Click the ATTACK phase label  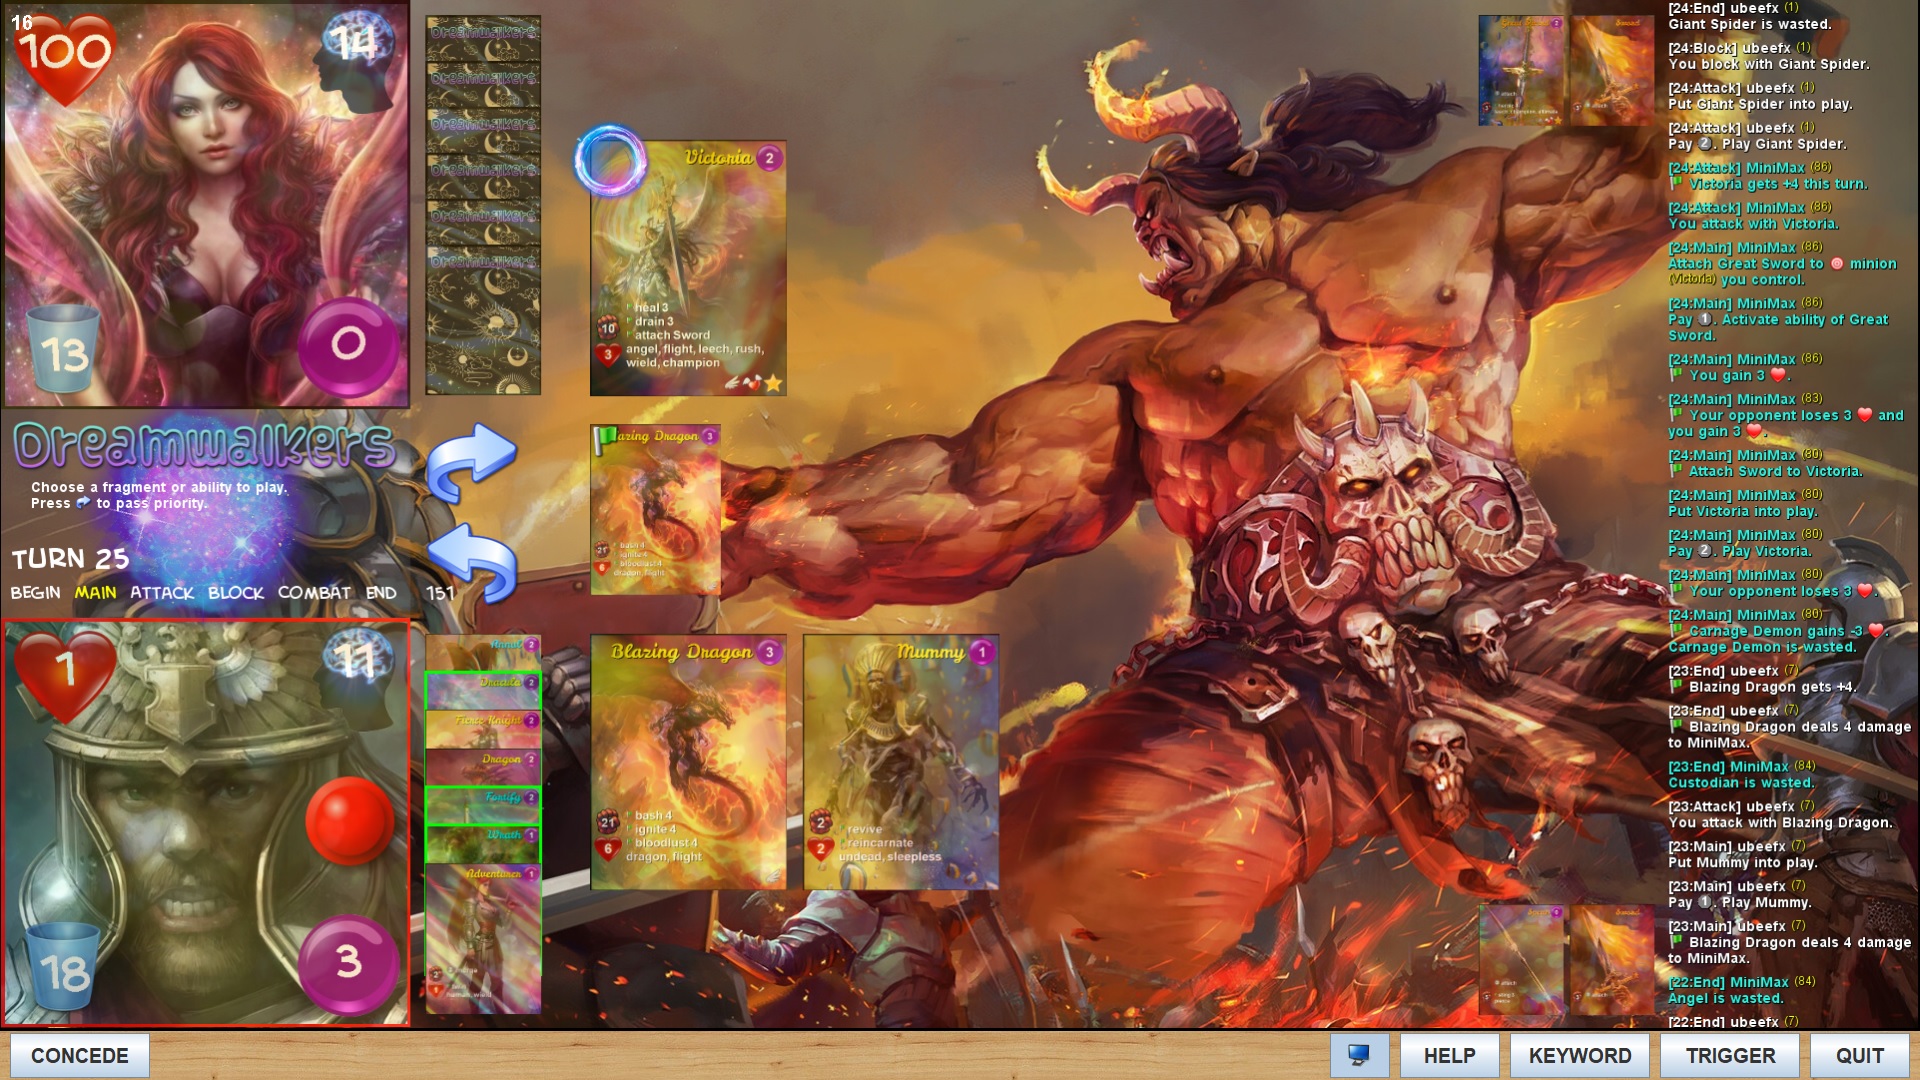tap(162, 593)
